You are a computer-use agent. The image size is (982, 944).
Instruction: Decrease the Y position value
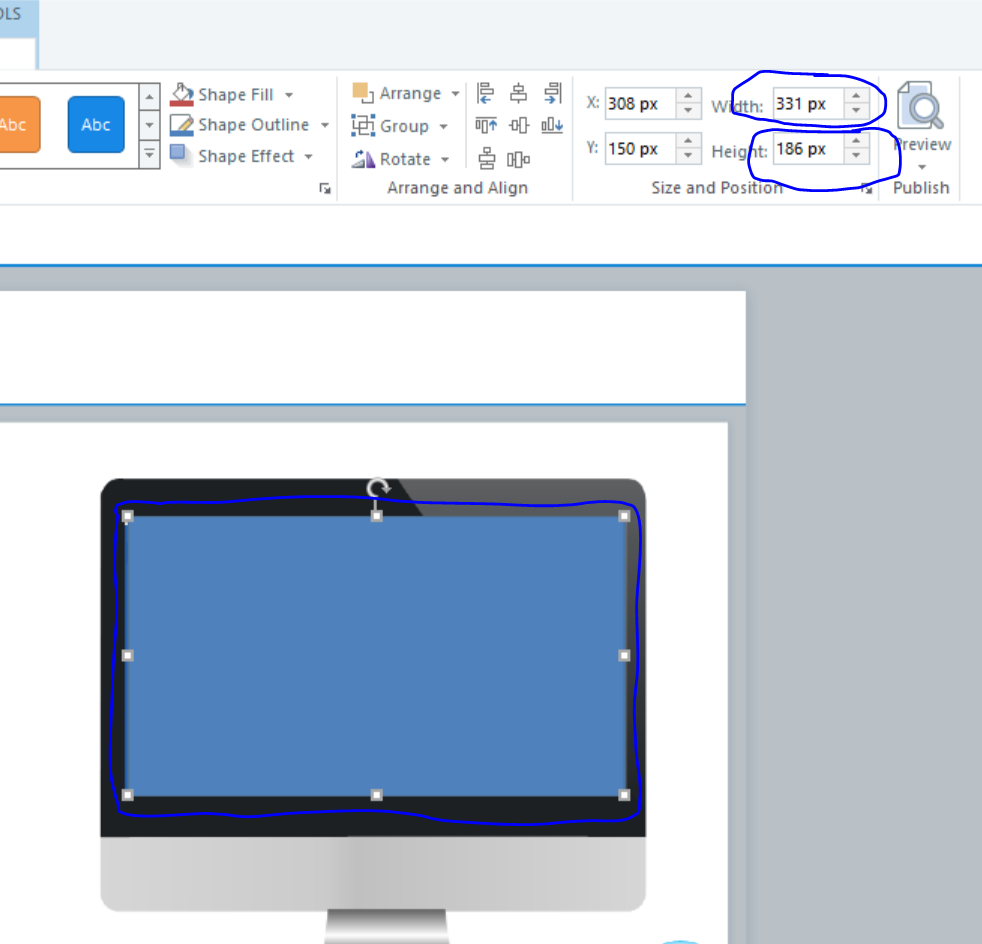click(688, 156)
